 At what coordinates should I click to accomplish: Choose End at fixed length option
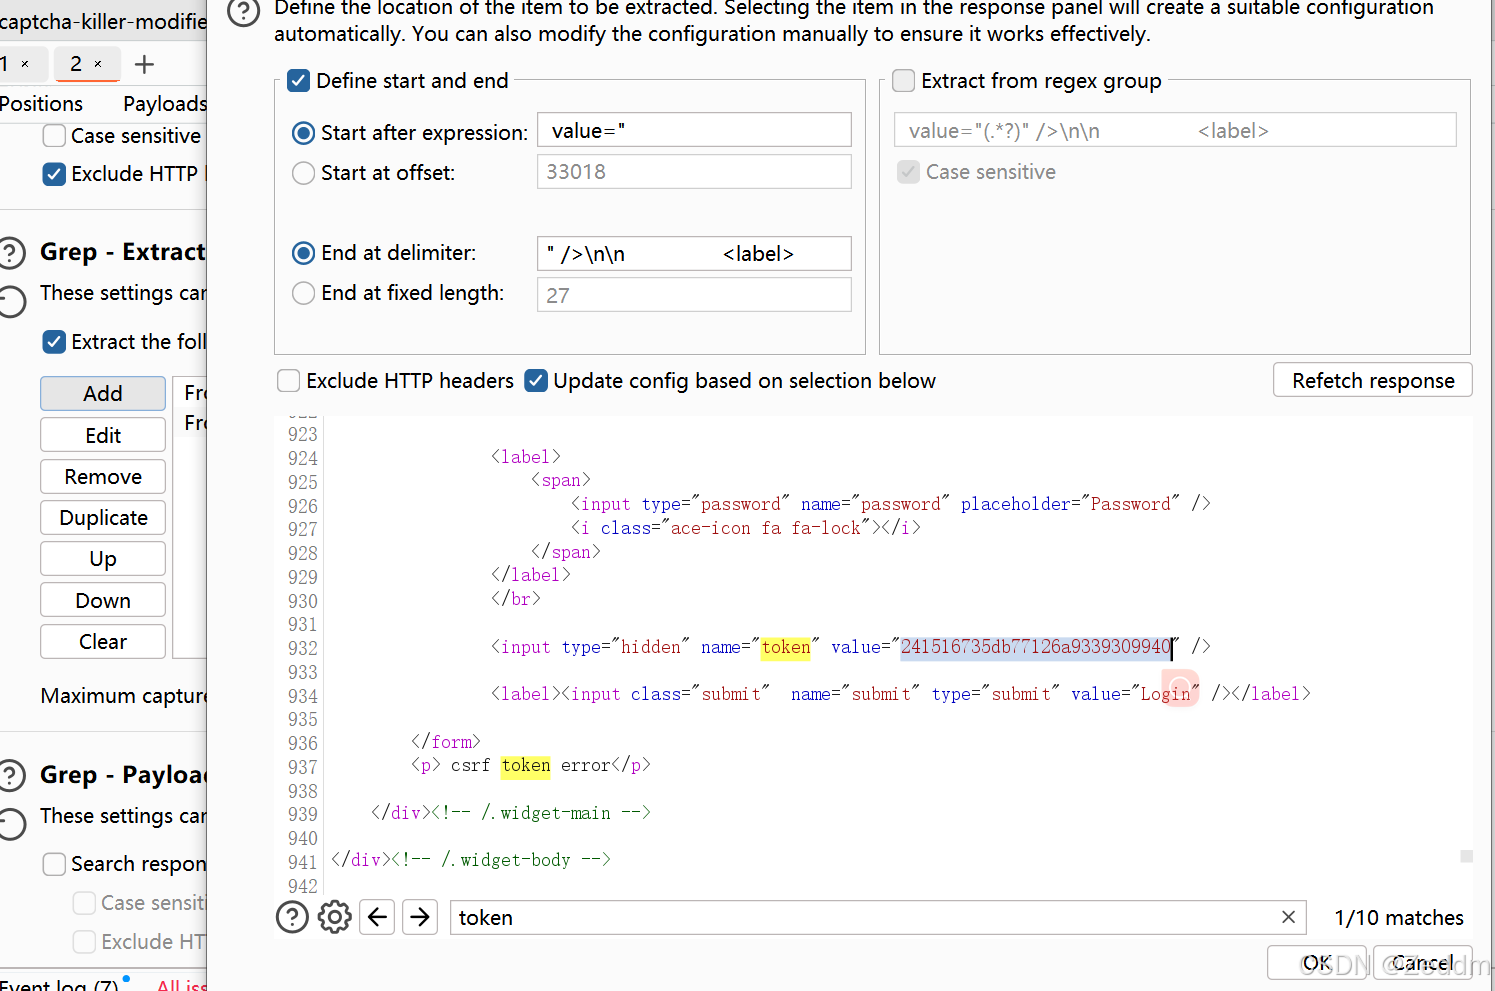point(303,293)
